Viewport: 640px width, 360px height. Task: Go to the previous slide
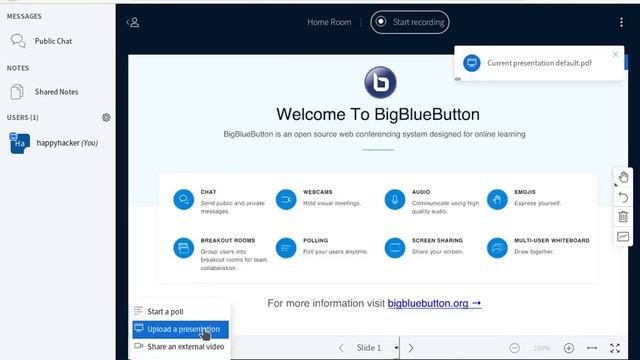pos(341,348)
